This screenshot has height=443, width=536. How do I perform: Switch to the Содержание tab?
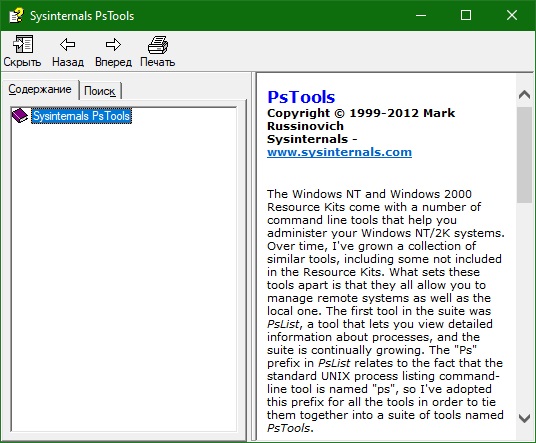40,89
